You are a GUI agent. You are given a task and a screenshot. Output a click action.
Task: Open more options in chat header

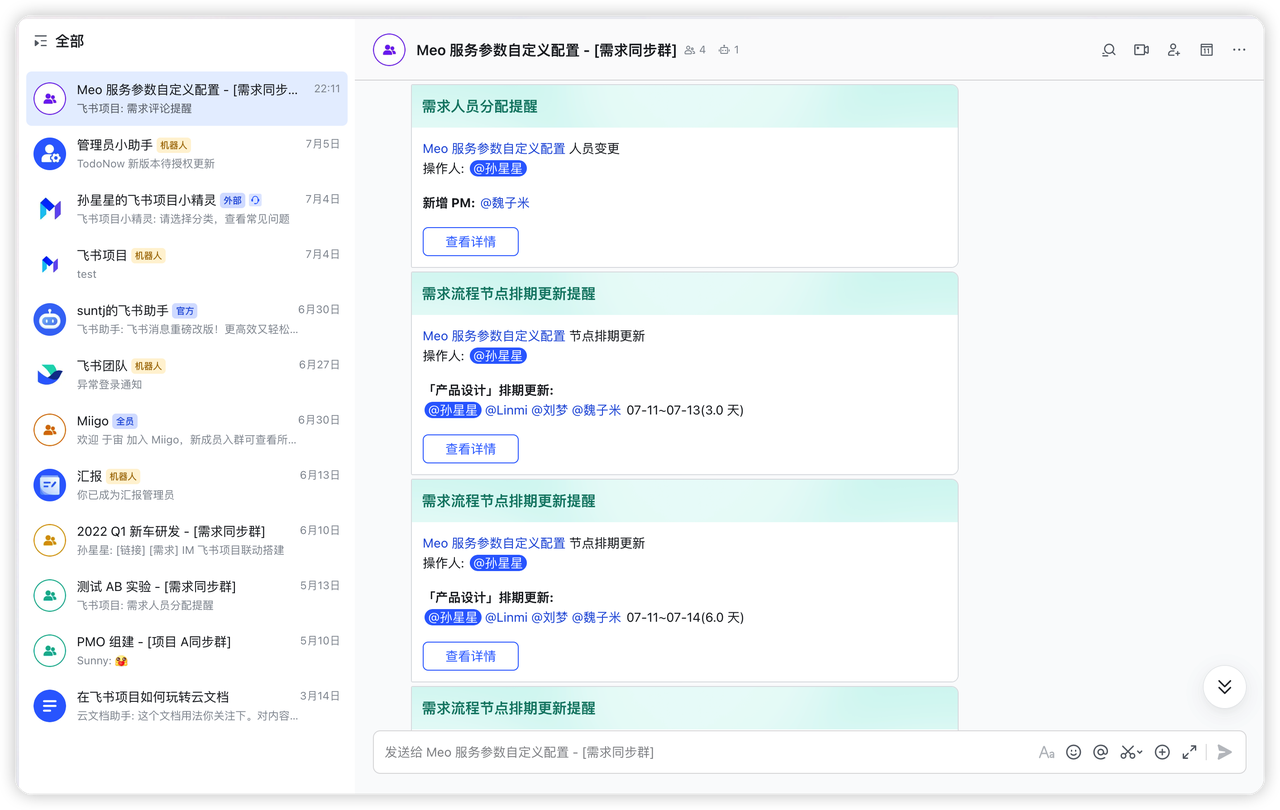pos(1239,50)
